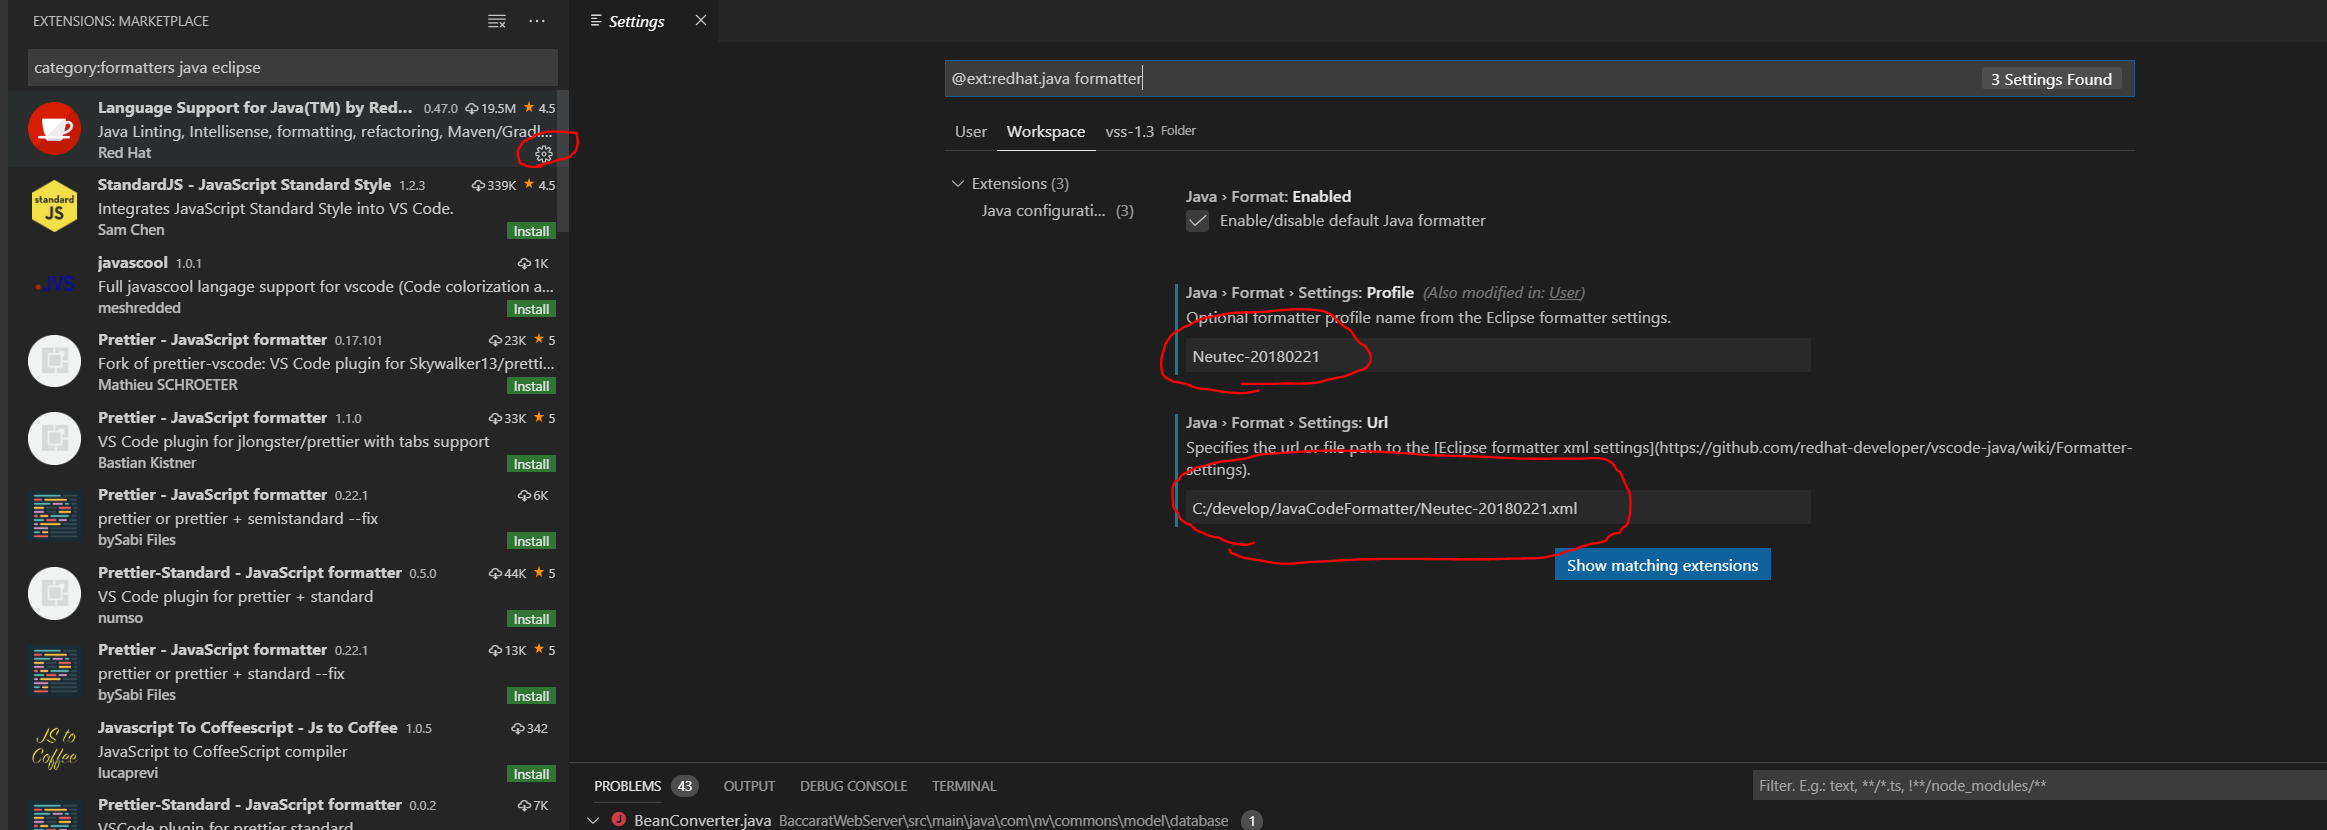
Task: Focus the problems filter input field
Action: pyautogui.click(x=2039, y=786)
